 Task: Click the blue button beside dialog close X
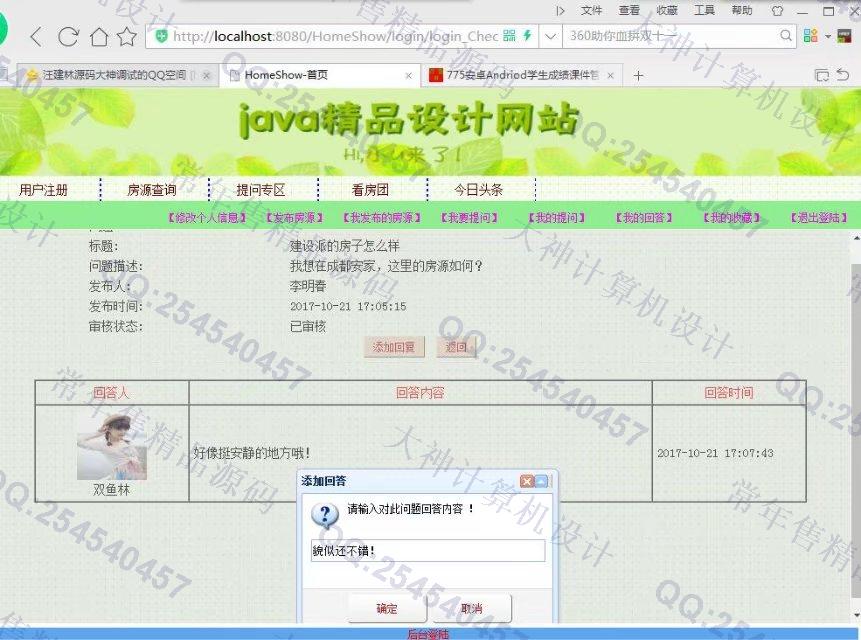tap(541, 481)
